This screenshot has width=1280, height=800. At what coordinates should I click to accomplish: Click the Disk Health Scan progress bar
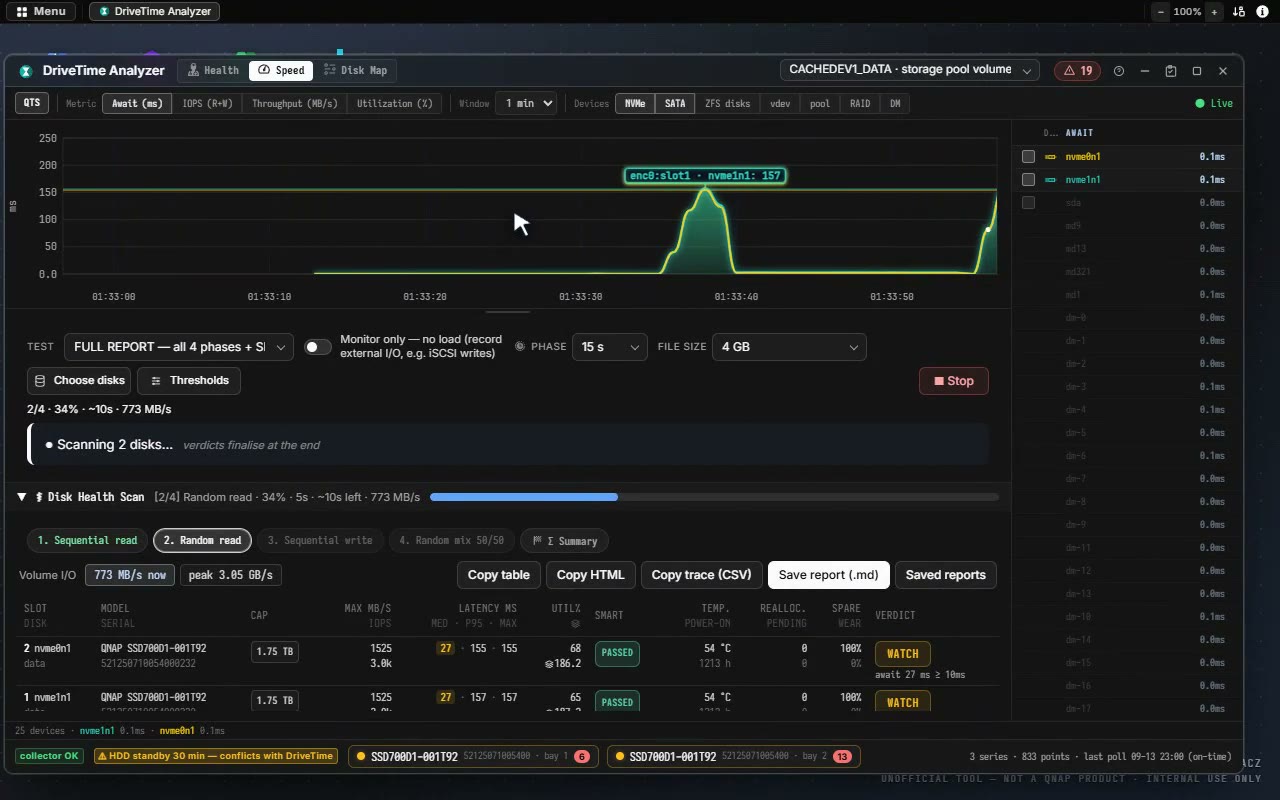pos(714,497)
